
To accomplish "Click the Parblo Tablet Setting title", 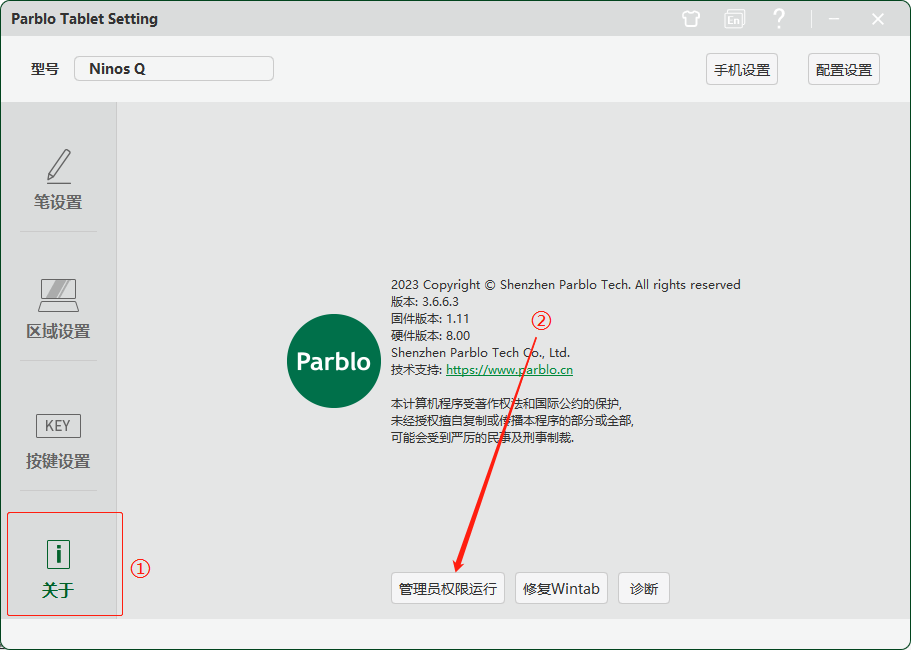I will coord(85,19).
